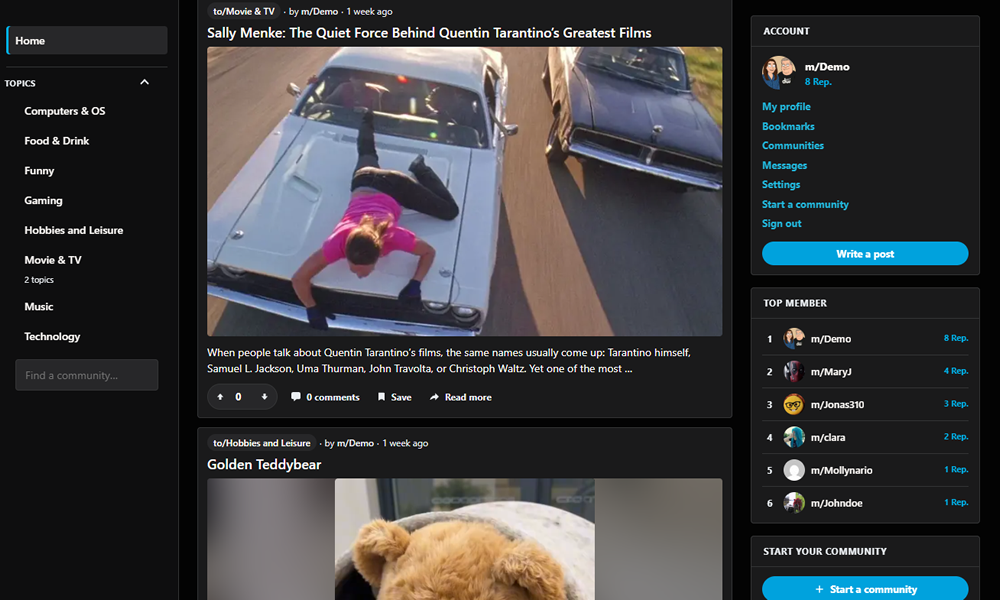Screen dimensions: 1000x600
Task: Focus the Find a community search field
Action: coord(87,375)
